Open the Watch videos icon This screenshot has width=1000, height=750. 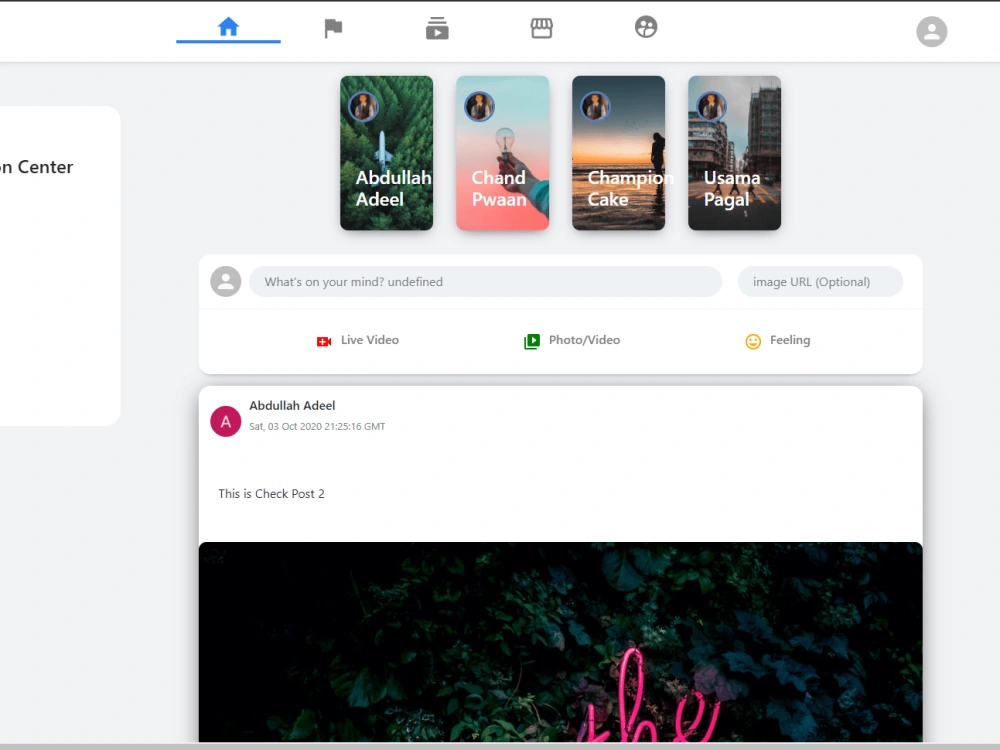point(437,27)
